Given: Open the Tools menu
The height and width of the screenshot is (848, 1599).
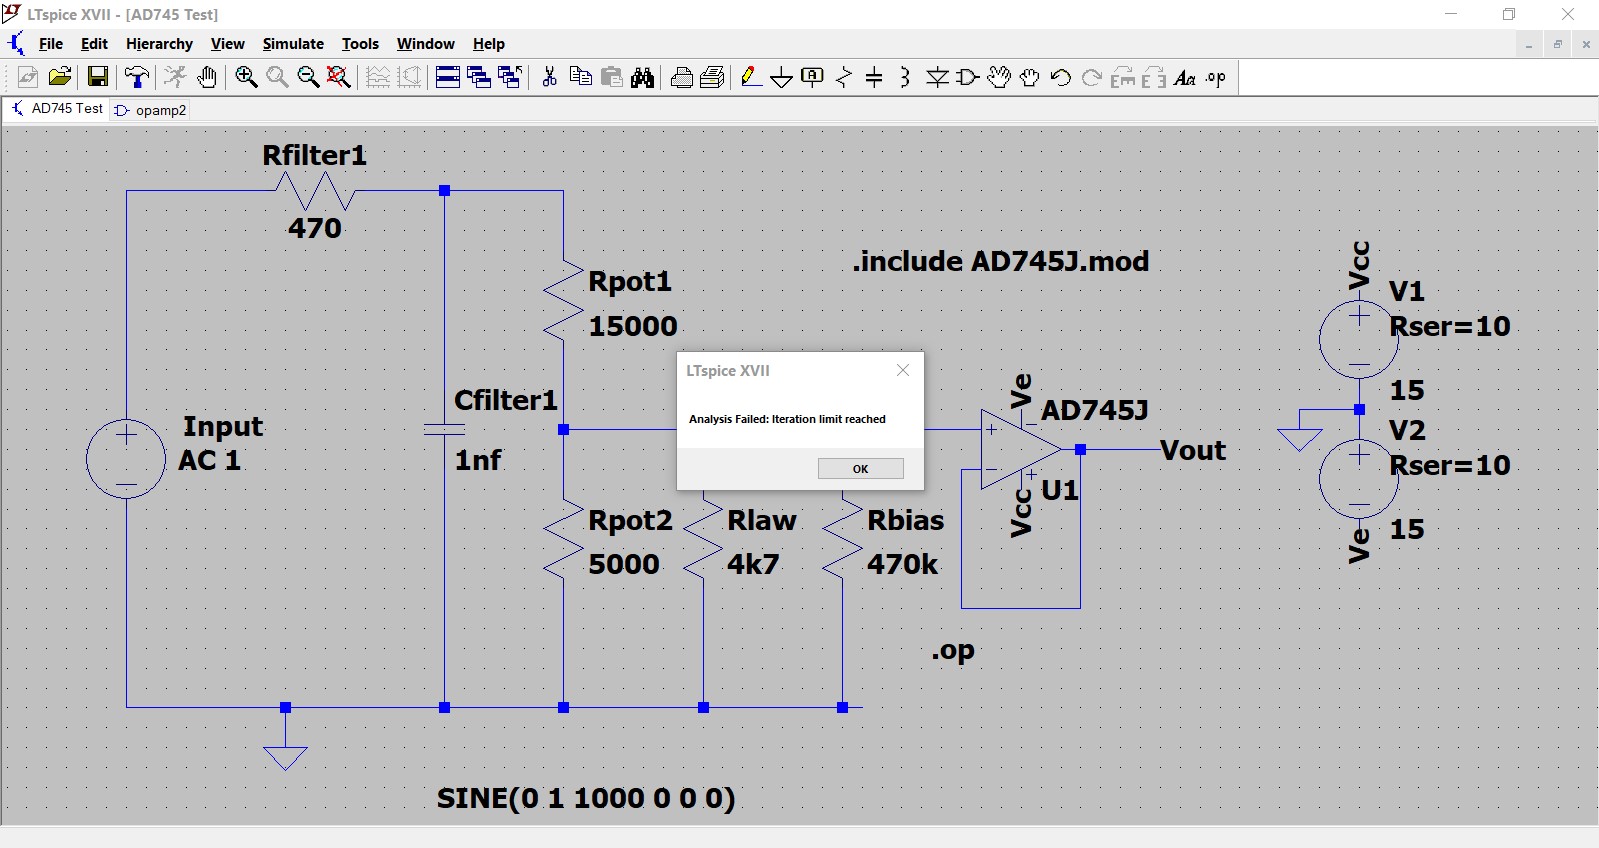Looking at the screenshot, I should tap(360, 44).
